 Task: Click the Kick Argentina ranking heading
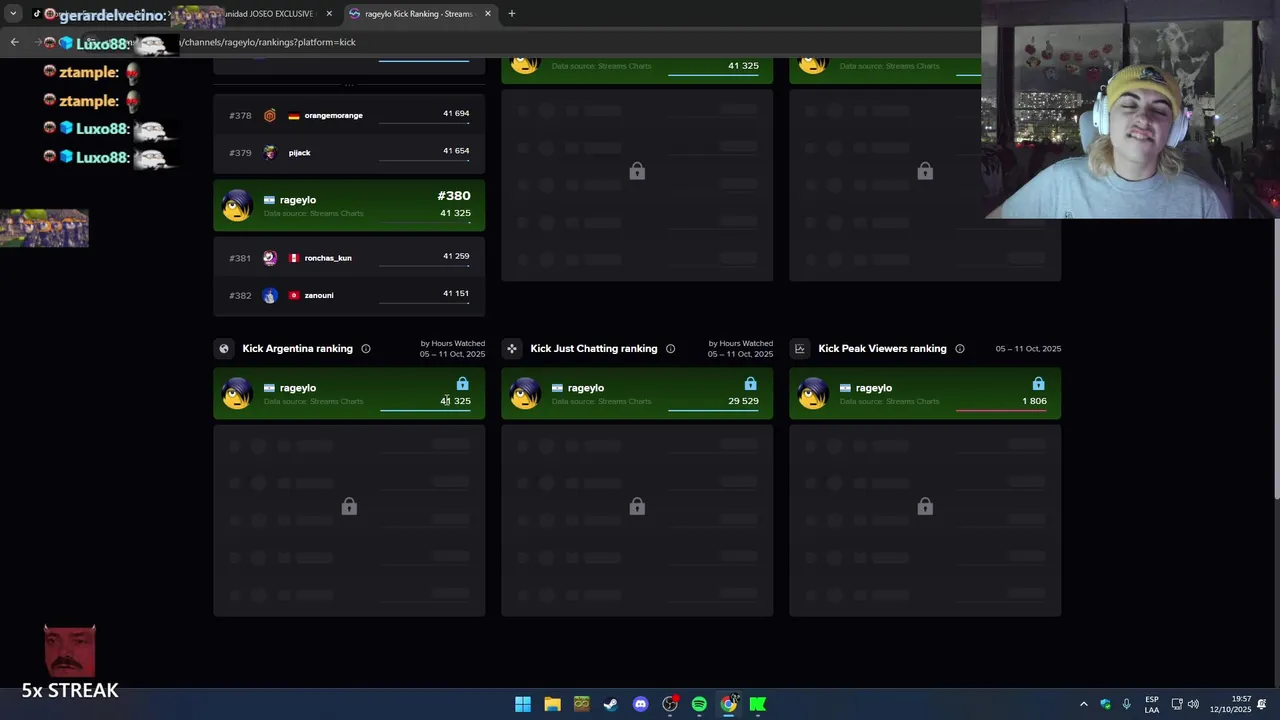(297, 348)
